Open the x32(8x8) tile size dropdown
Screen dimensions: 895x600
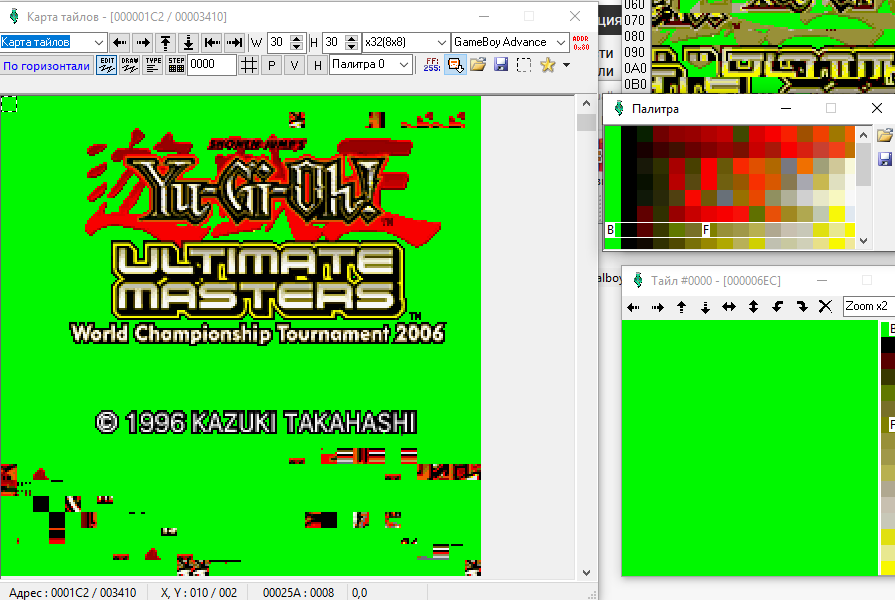(x=441, y=42)
